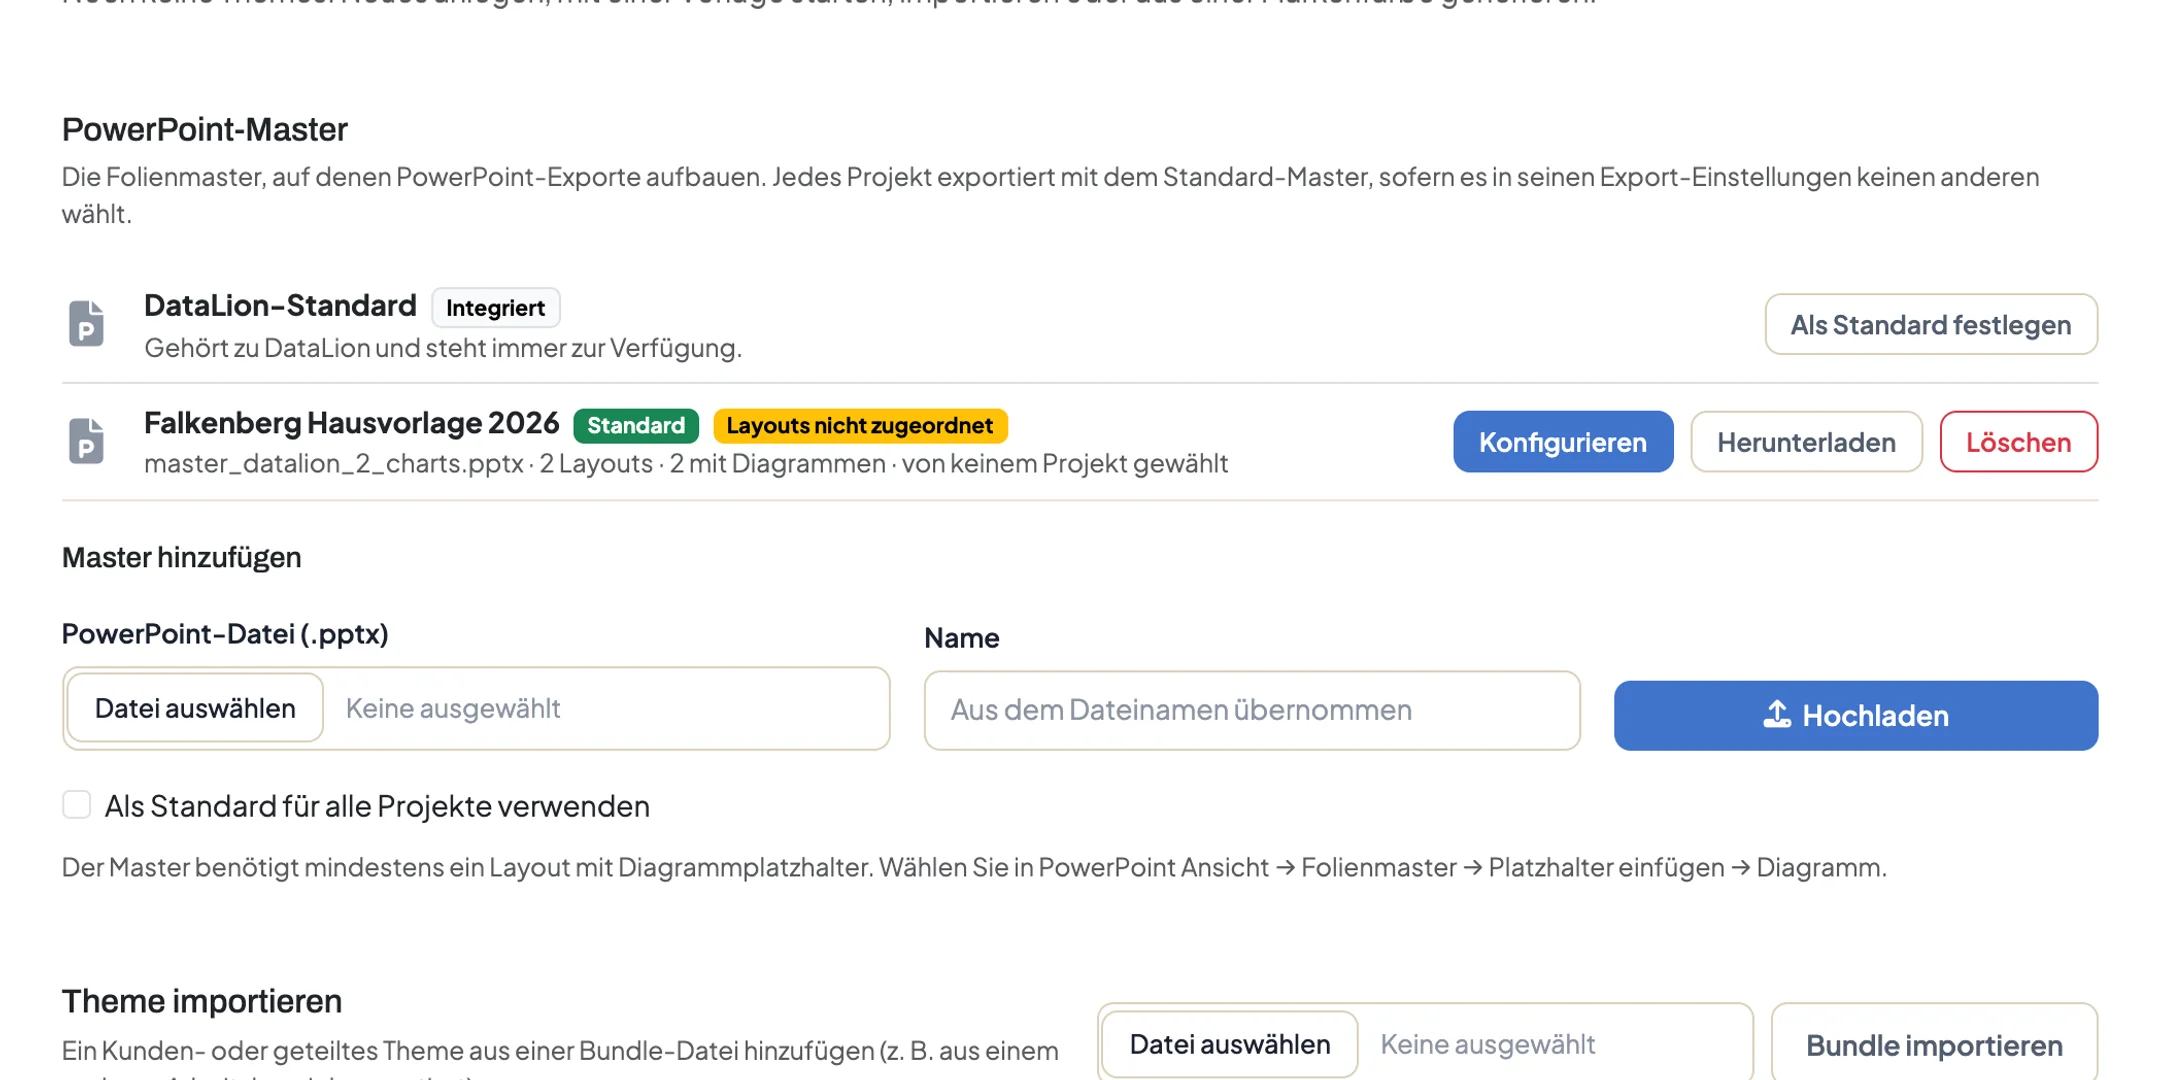Screen dimensions: 2160x1080
Task: Download the Falkenberg master via Herunterladen
Action: pos(1806,441)
